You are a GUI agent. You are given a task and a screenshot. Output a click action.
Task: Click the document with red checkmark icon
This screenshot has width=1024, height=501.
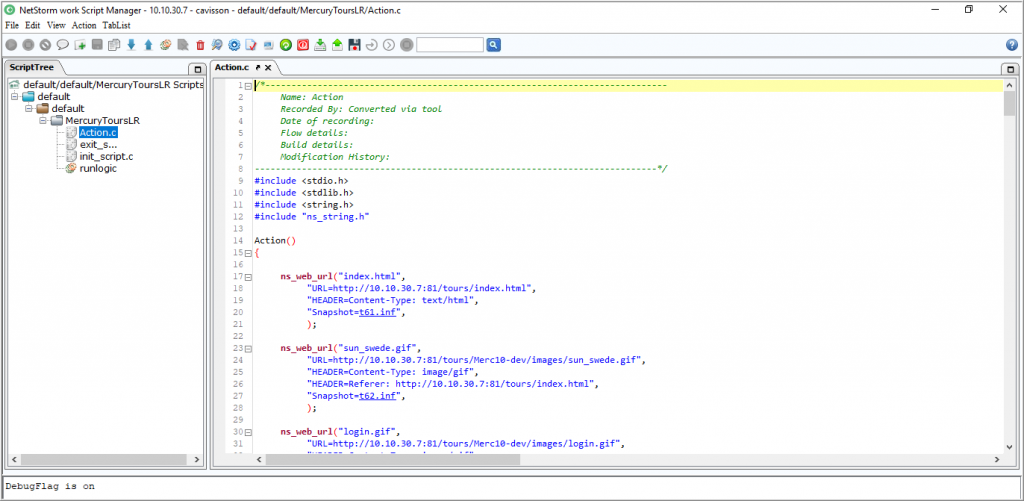coord(251,45)
